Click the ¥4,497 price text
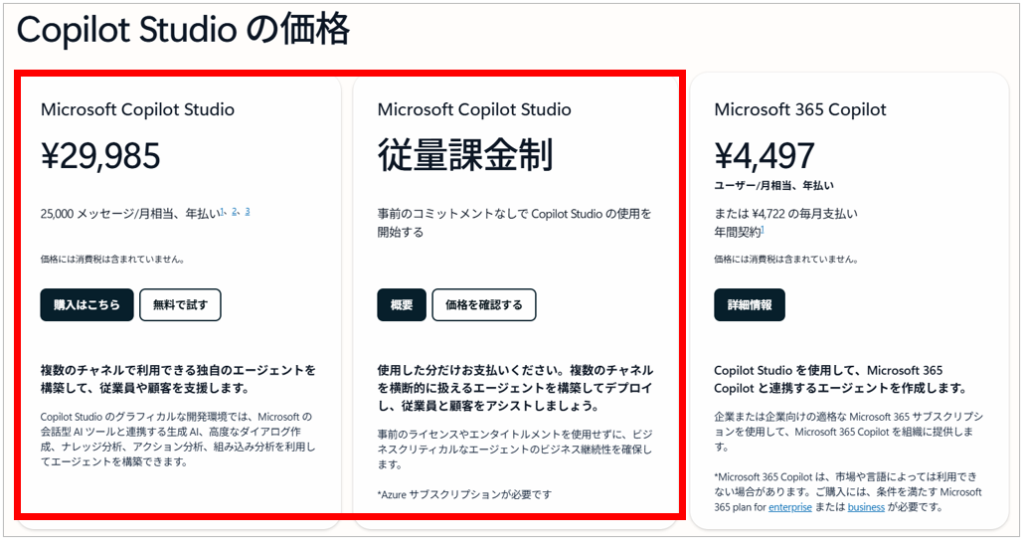 click(x=764, y=156)
